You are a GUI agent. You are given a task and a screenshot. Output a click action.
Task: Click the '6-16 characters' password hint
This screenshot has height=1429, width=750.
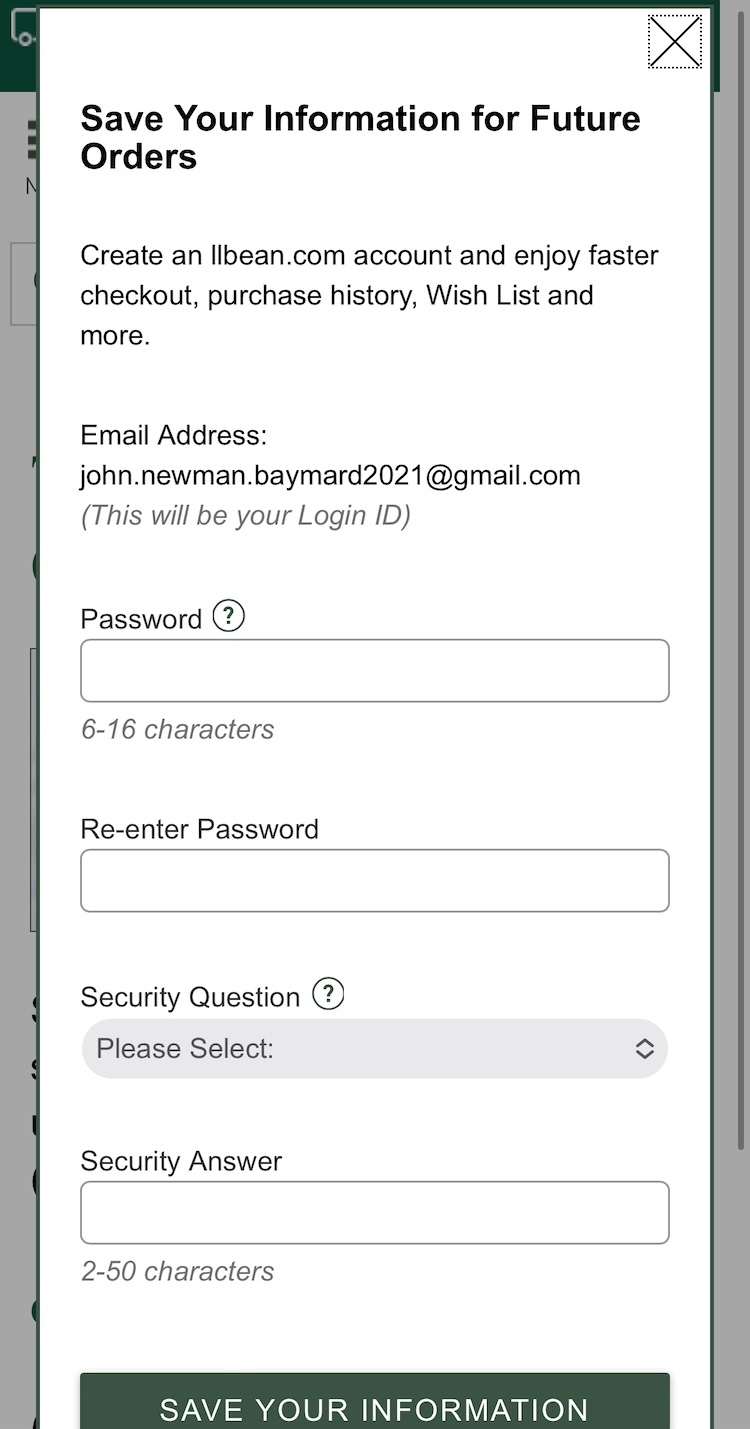coord(177,729)
